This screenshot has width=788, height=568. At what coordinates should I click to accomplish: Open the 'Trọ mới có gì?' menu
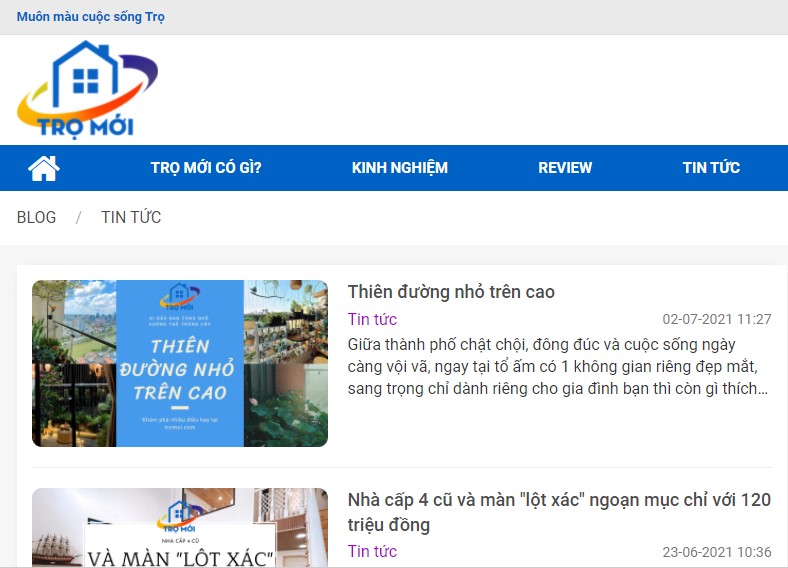[206, 168]
